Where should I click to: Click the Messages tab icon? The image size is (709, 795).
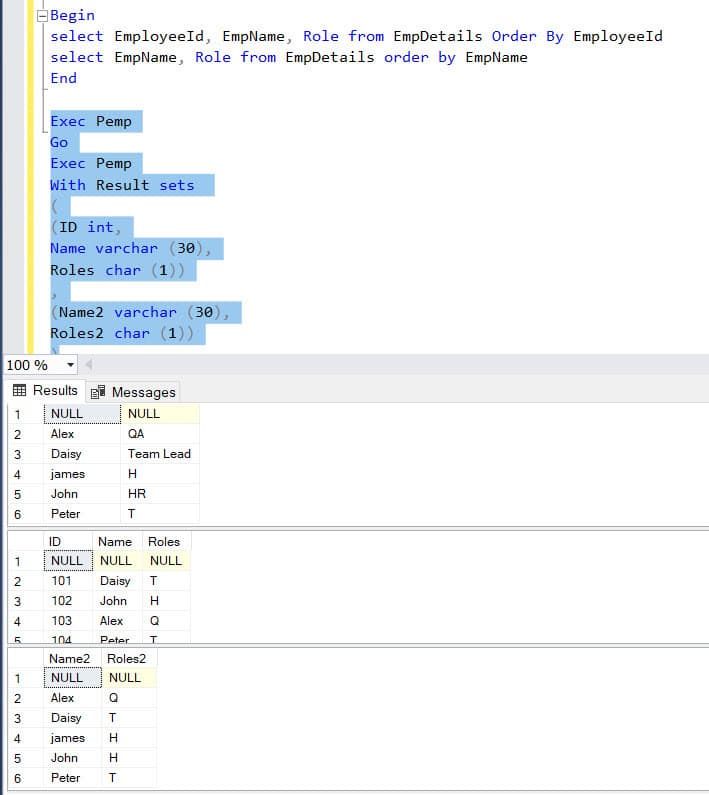[98, 392]
